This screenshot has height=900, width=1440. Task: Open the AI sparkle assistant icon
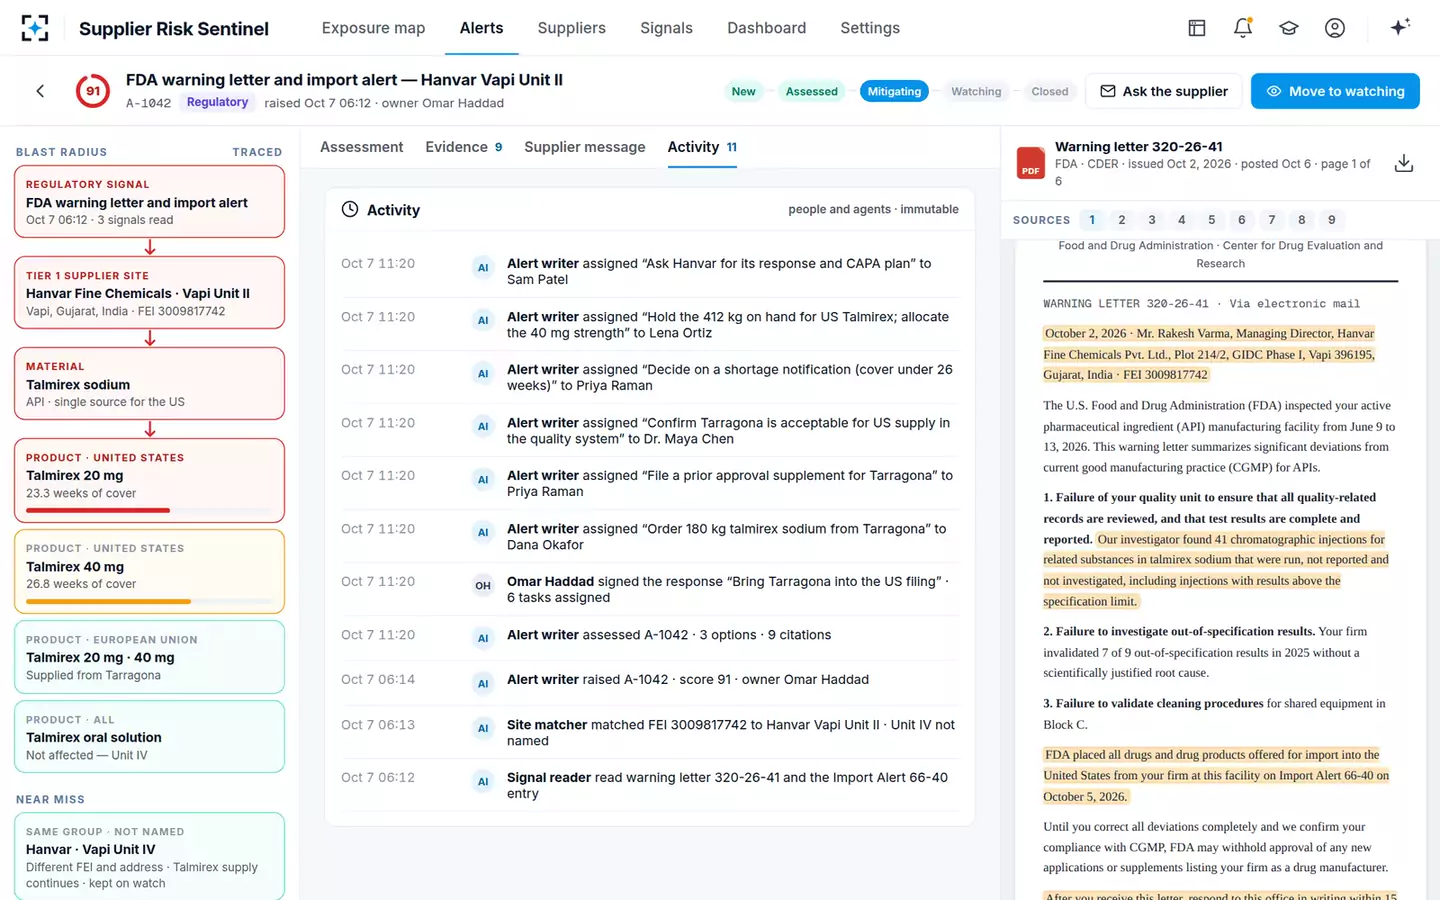[x=1400, y=27]
